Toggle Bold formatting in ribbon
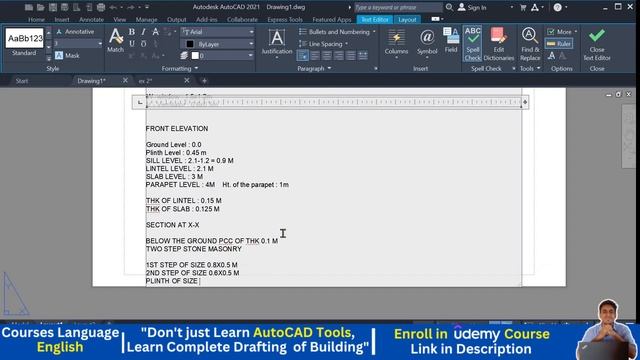The width and height of the screenshot is (640, 360). tap(131, 32)
